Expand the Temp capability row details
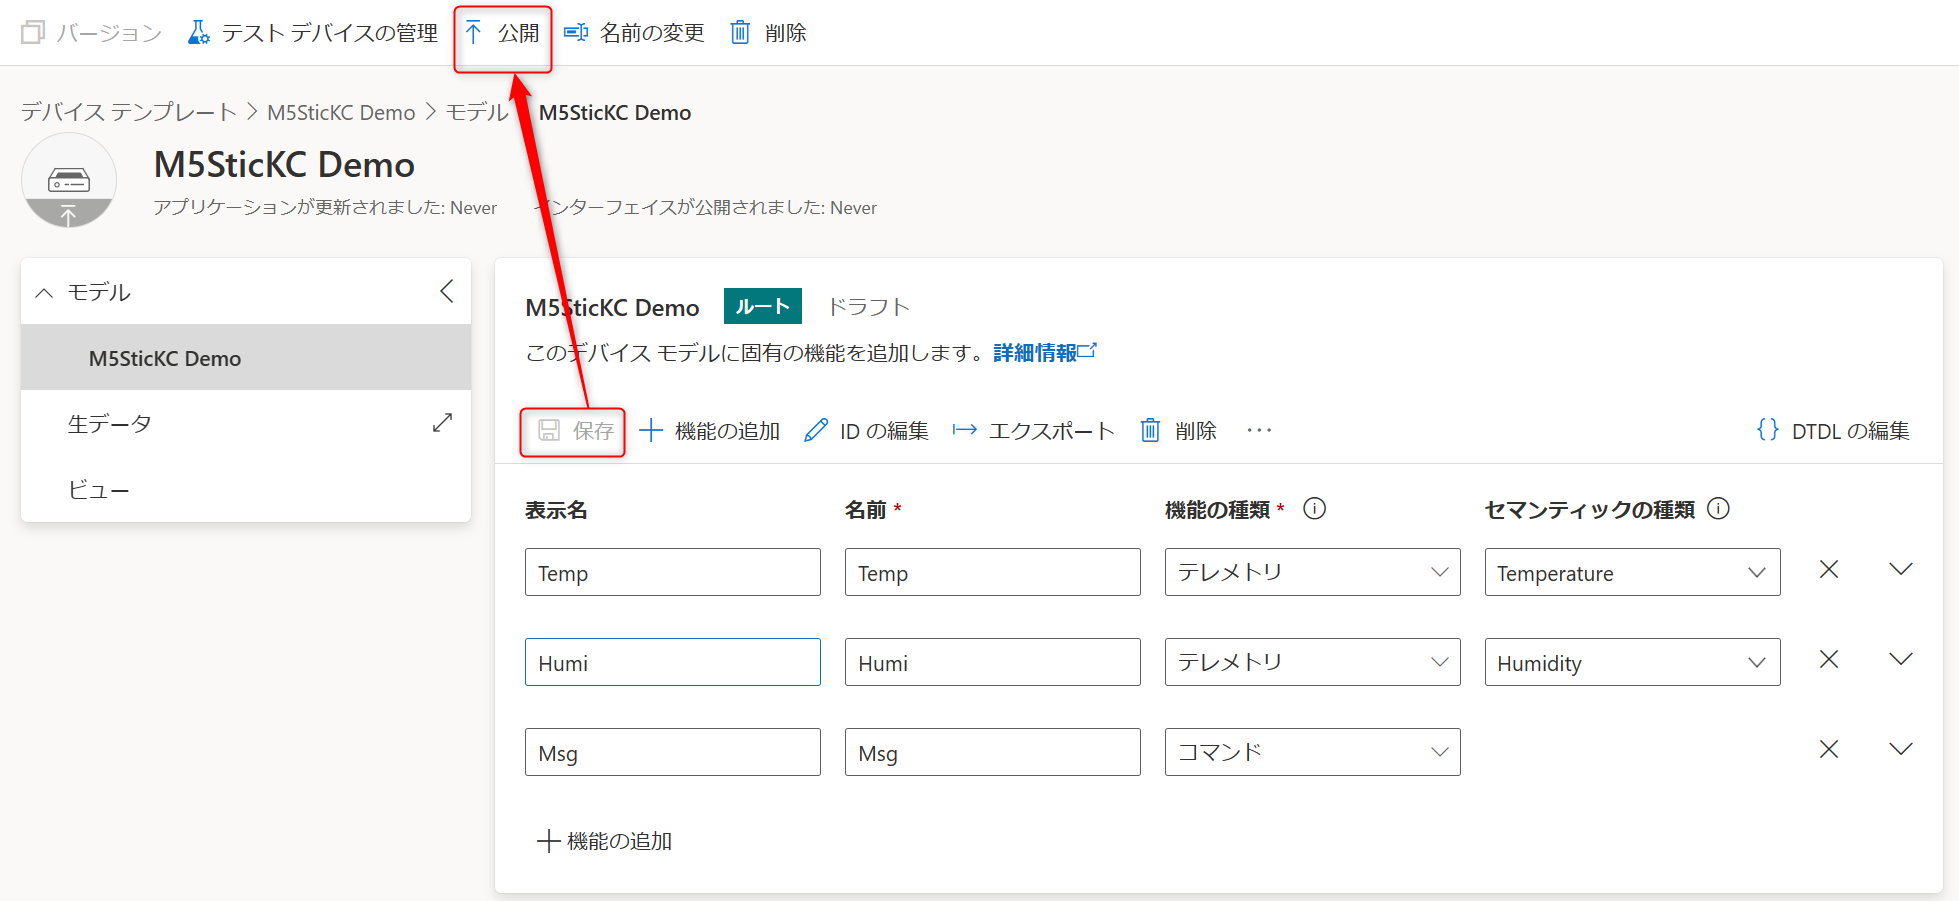1959x901 pixels. tap(1901, 569)
